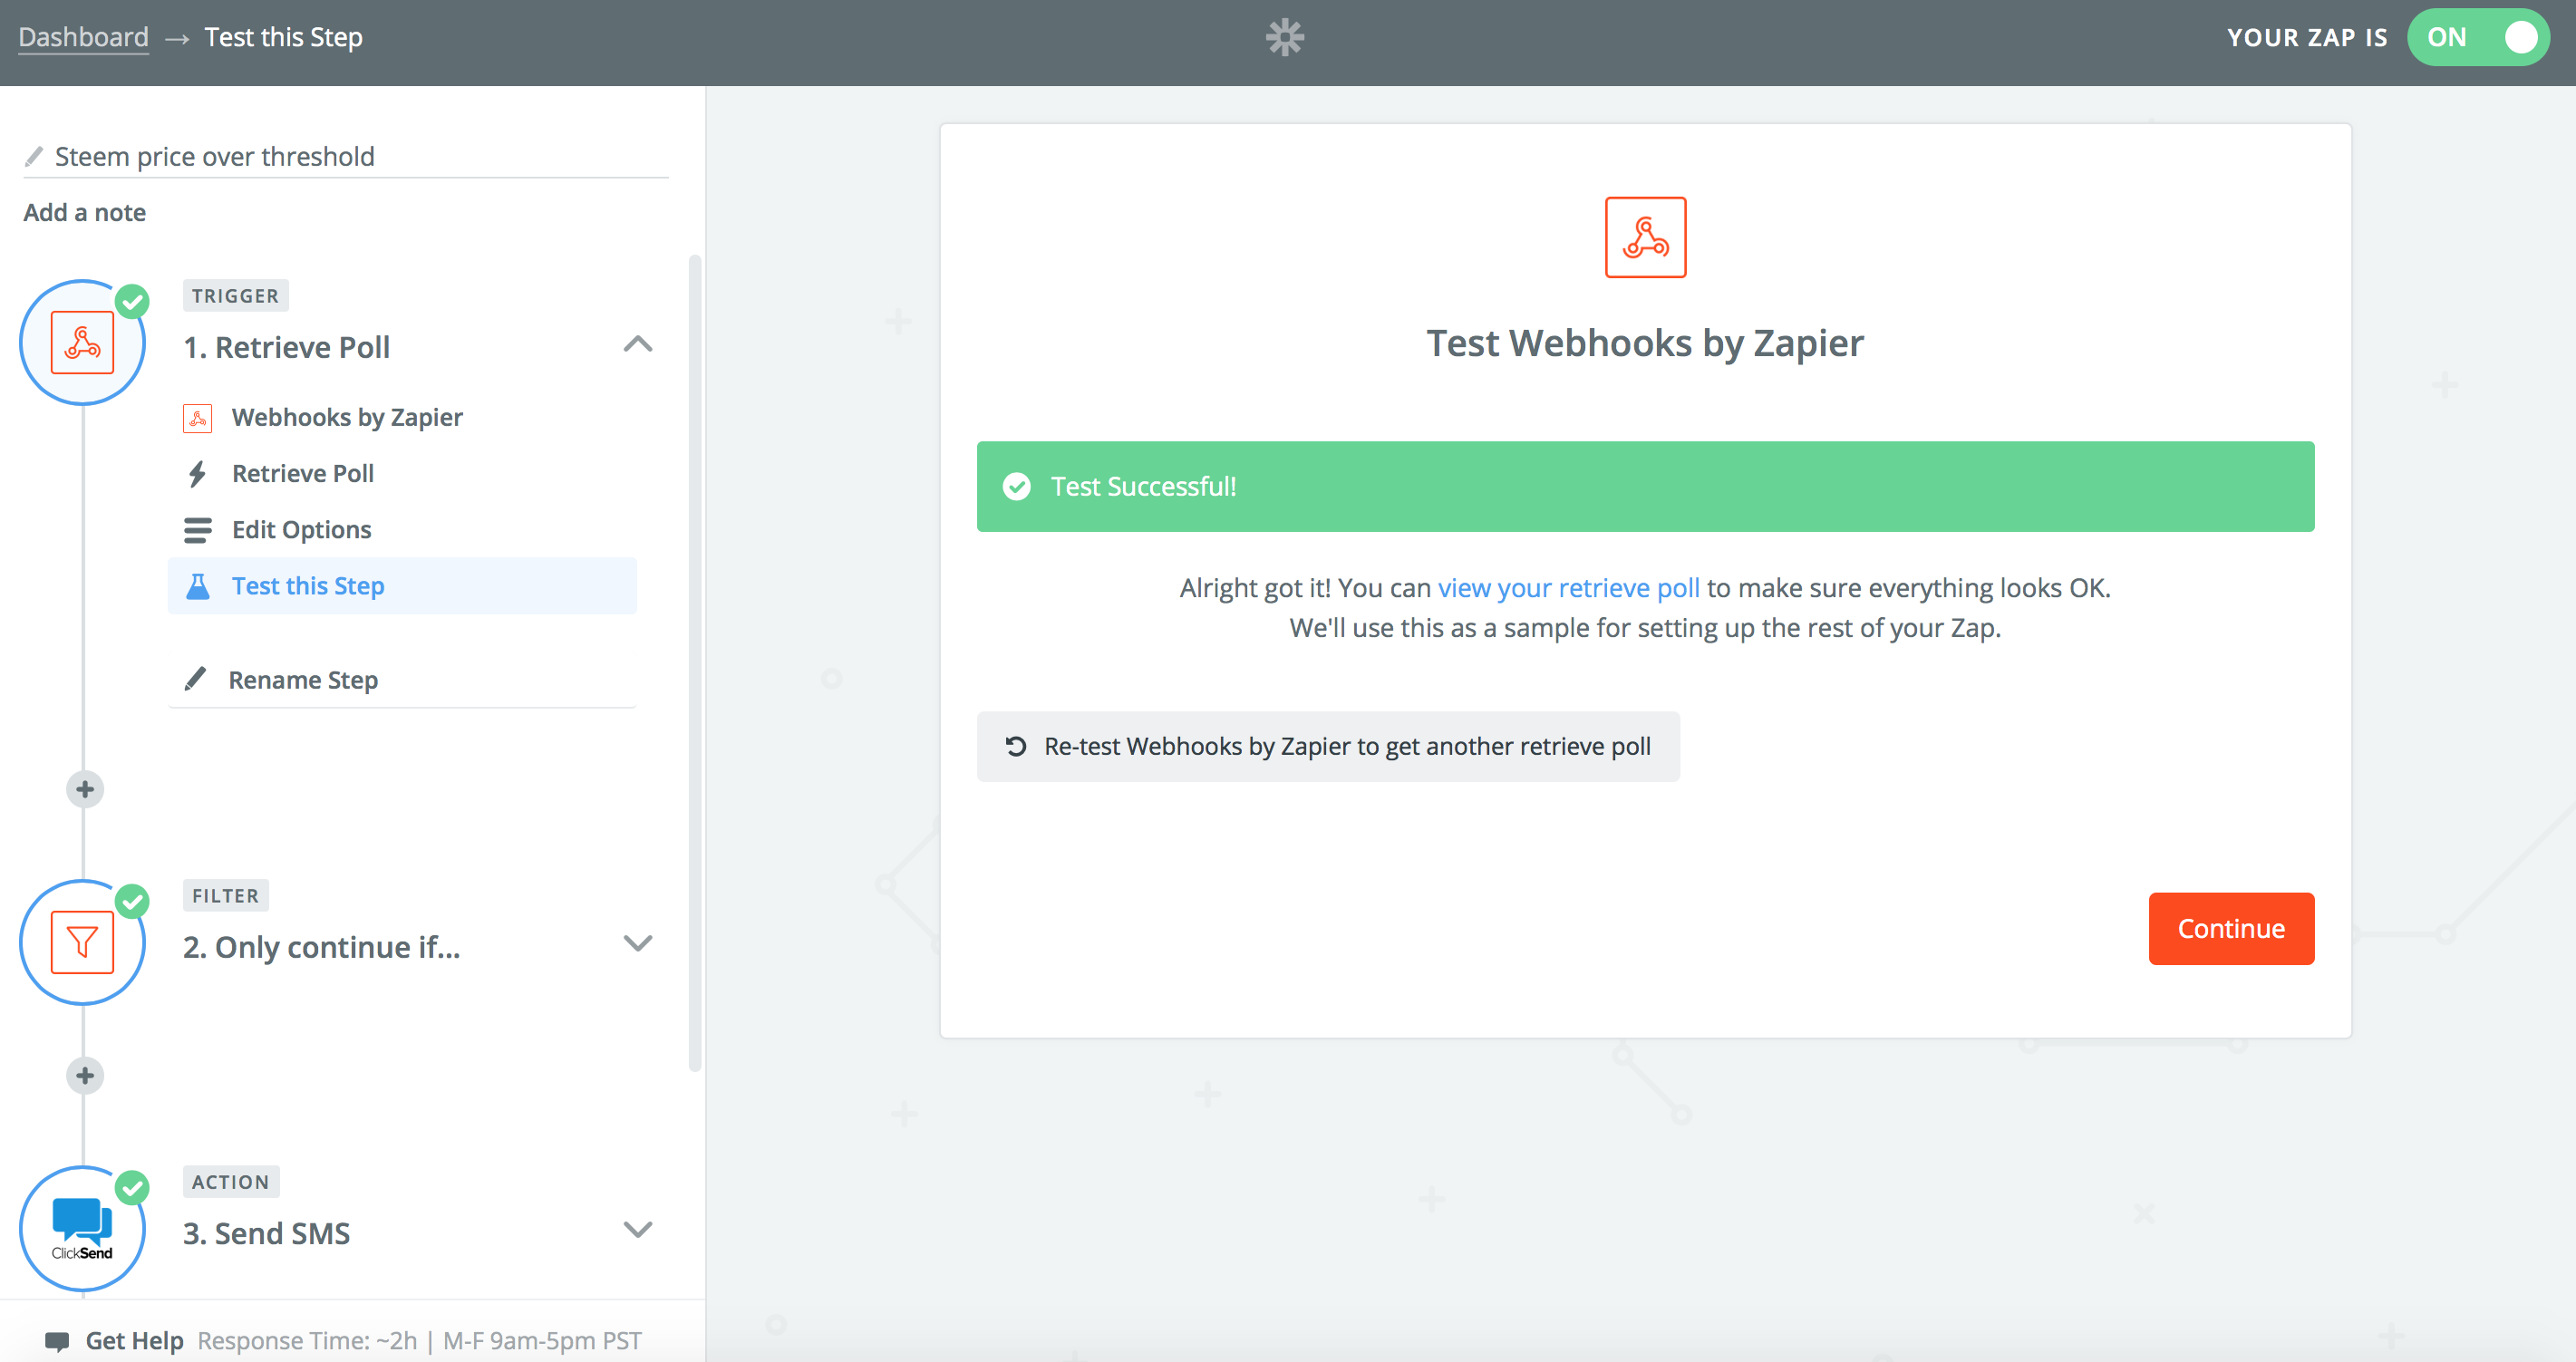Click the chat bubble icon beside Get Help
Screen dimensions: 2576x1362
point(58,1341)
